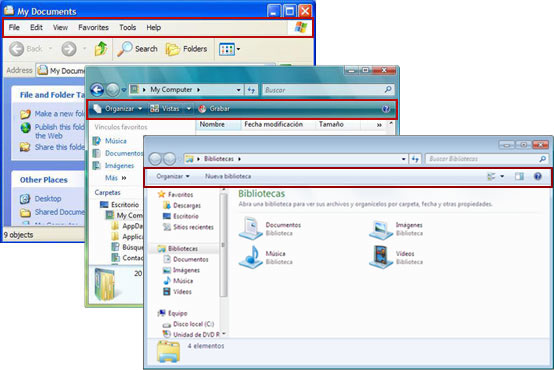Toggle the preview pane in the Bibliotecas window

(x=519, y=176)
